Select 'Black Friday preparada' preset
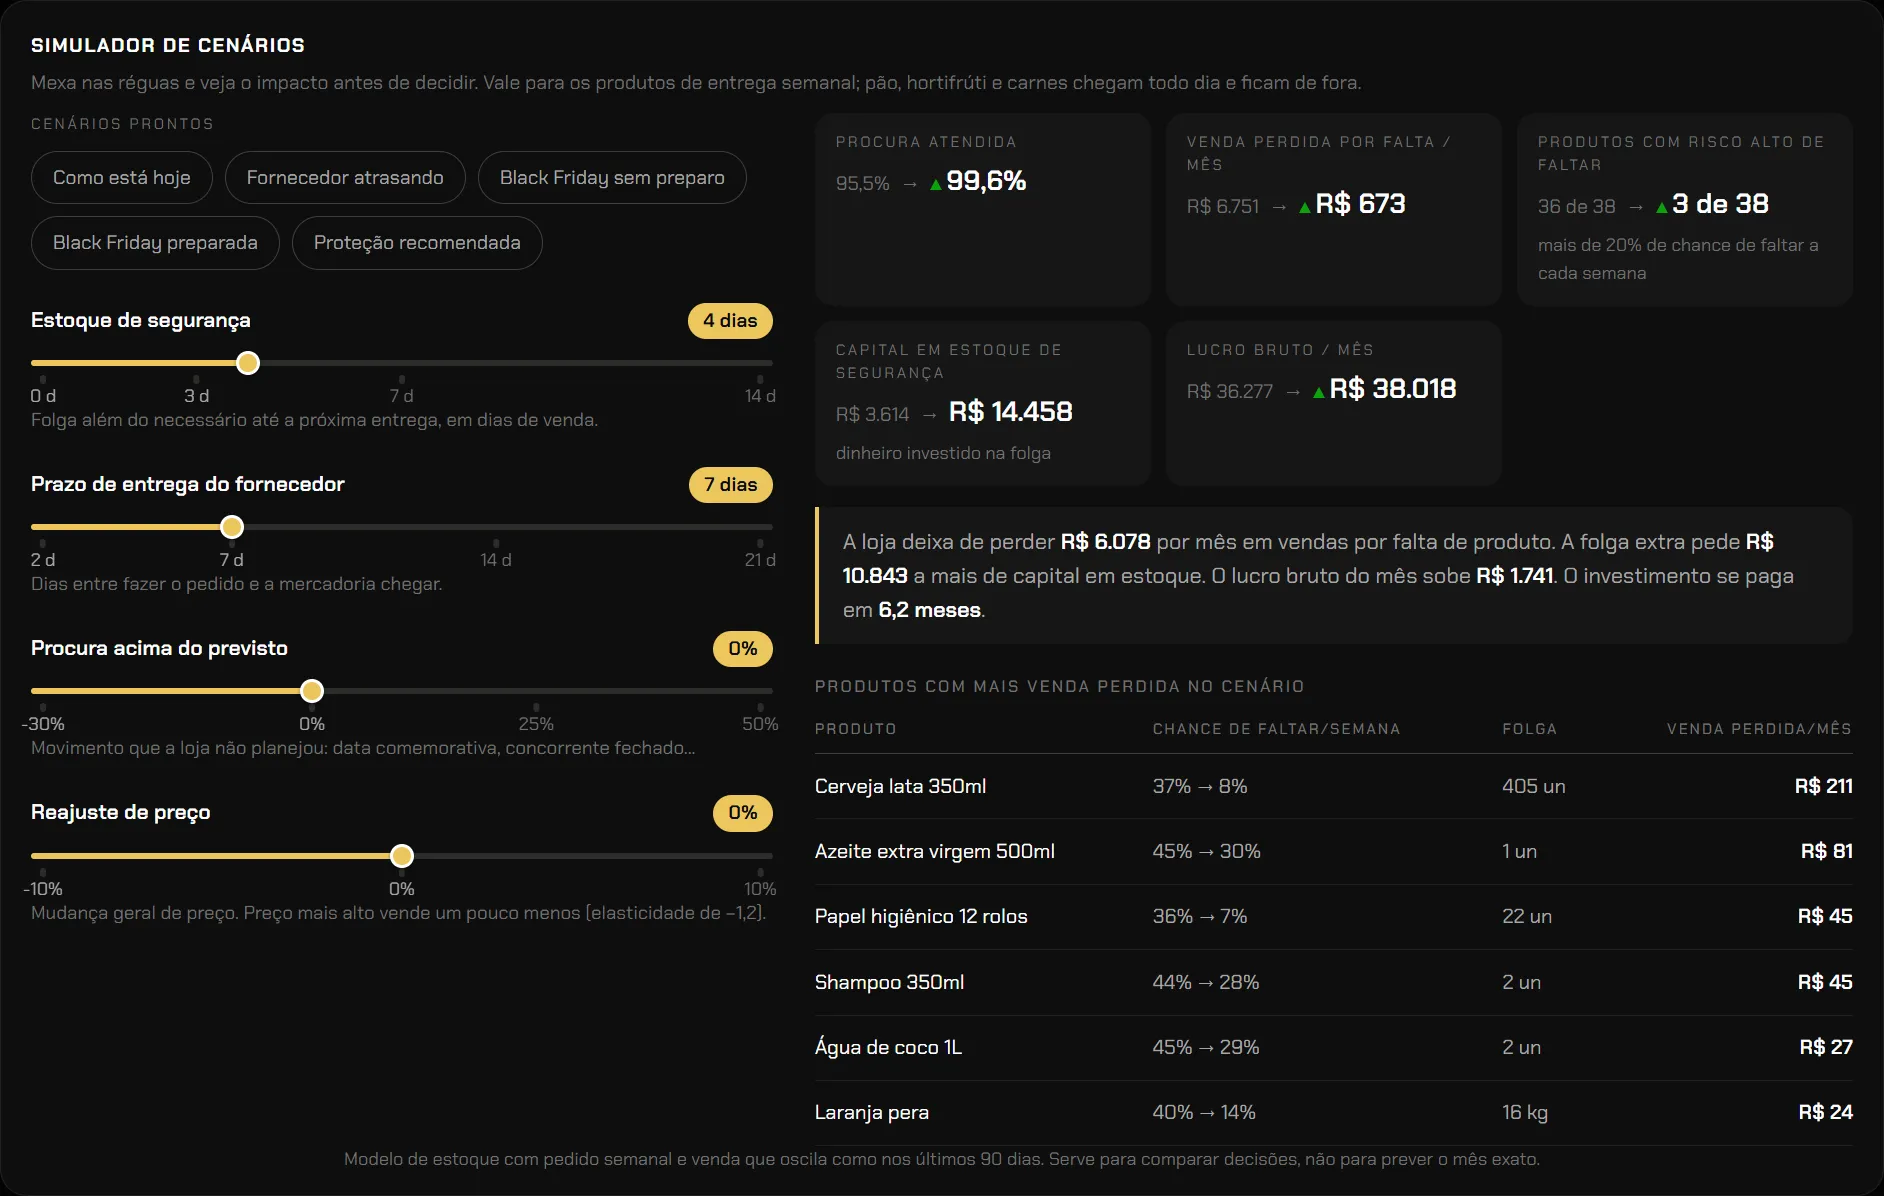 [155, 243]
